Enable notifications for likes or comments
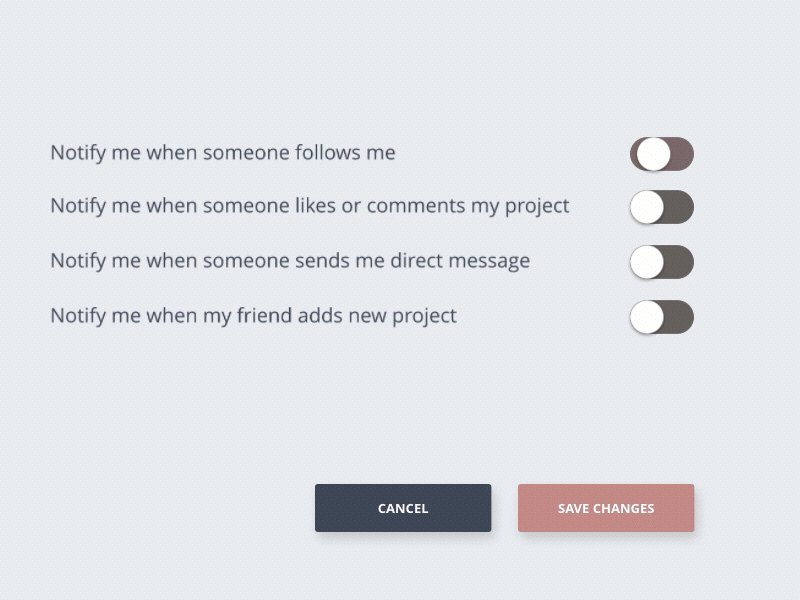 coord(662,207)
